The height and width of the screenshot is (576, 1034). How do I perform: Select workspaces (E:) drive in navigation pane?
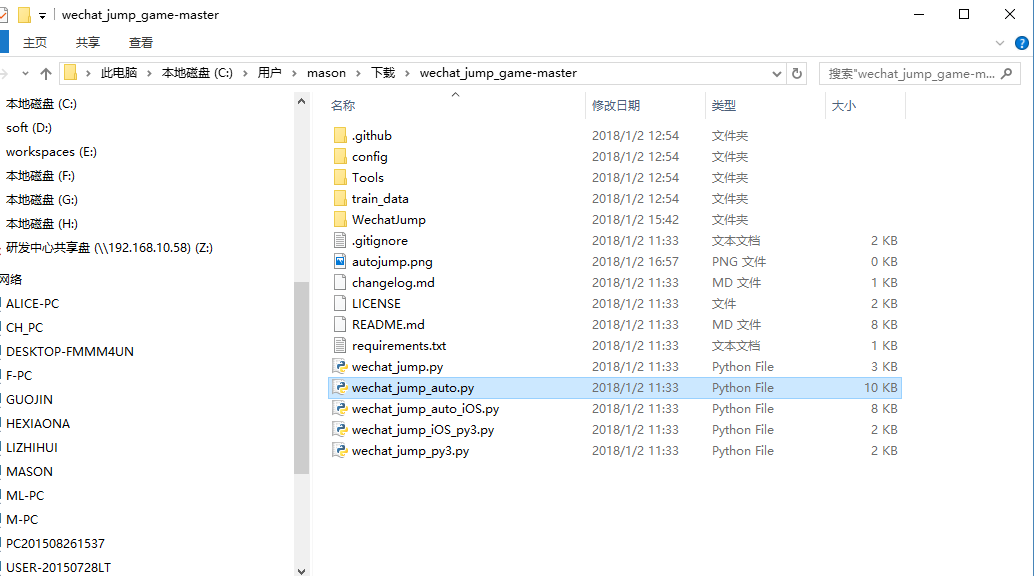pyautogui.click(x=51, y=152)
